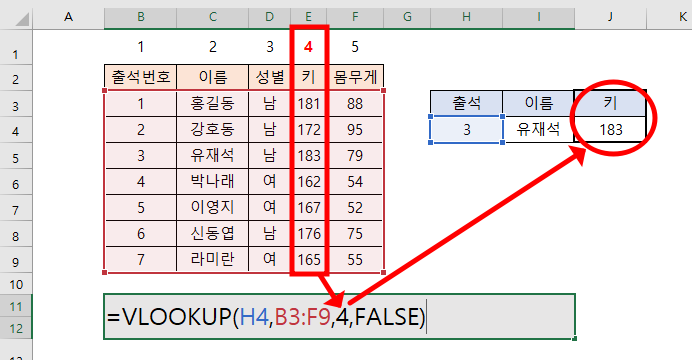Image resolution: width=692 pixels, height=360 pixels.
Task: Select column G header
Action: [x=407, y=17]
